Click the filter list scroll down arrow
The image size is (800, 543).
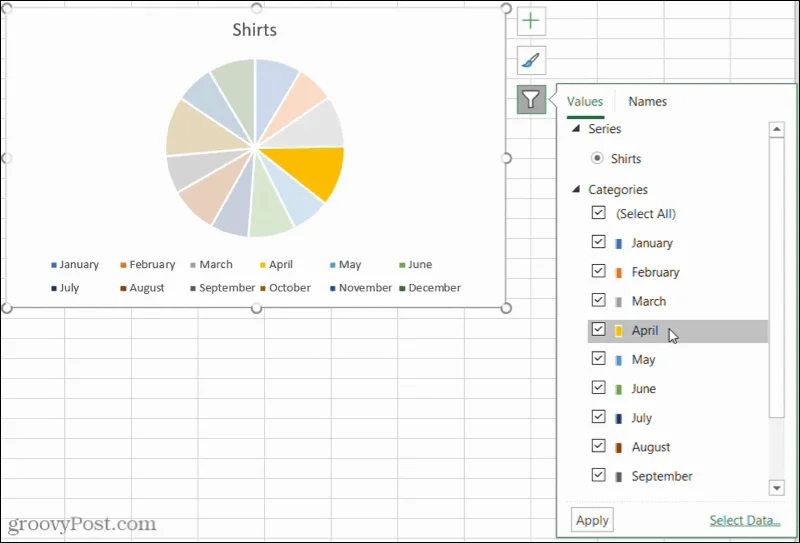(x=777, y=488)
